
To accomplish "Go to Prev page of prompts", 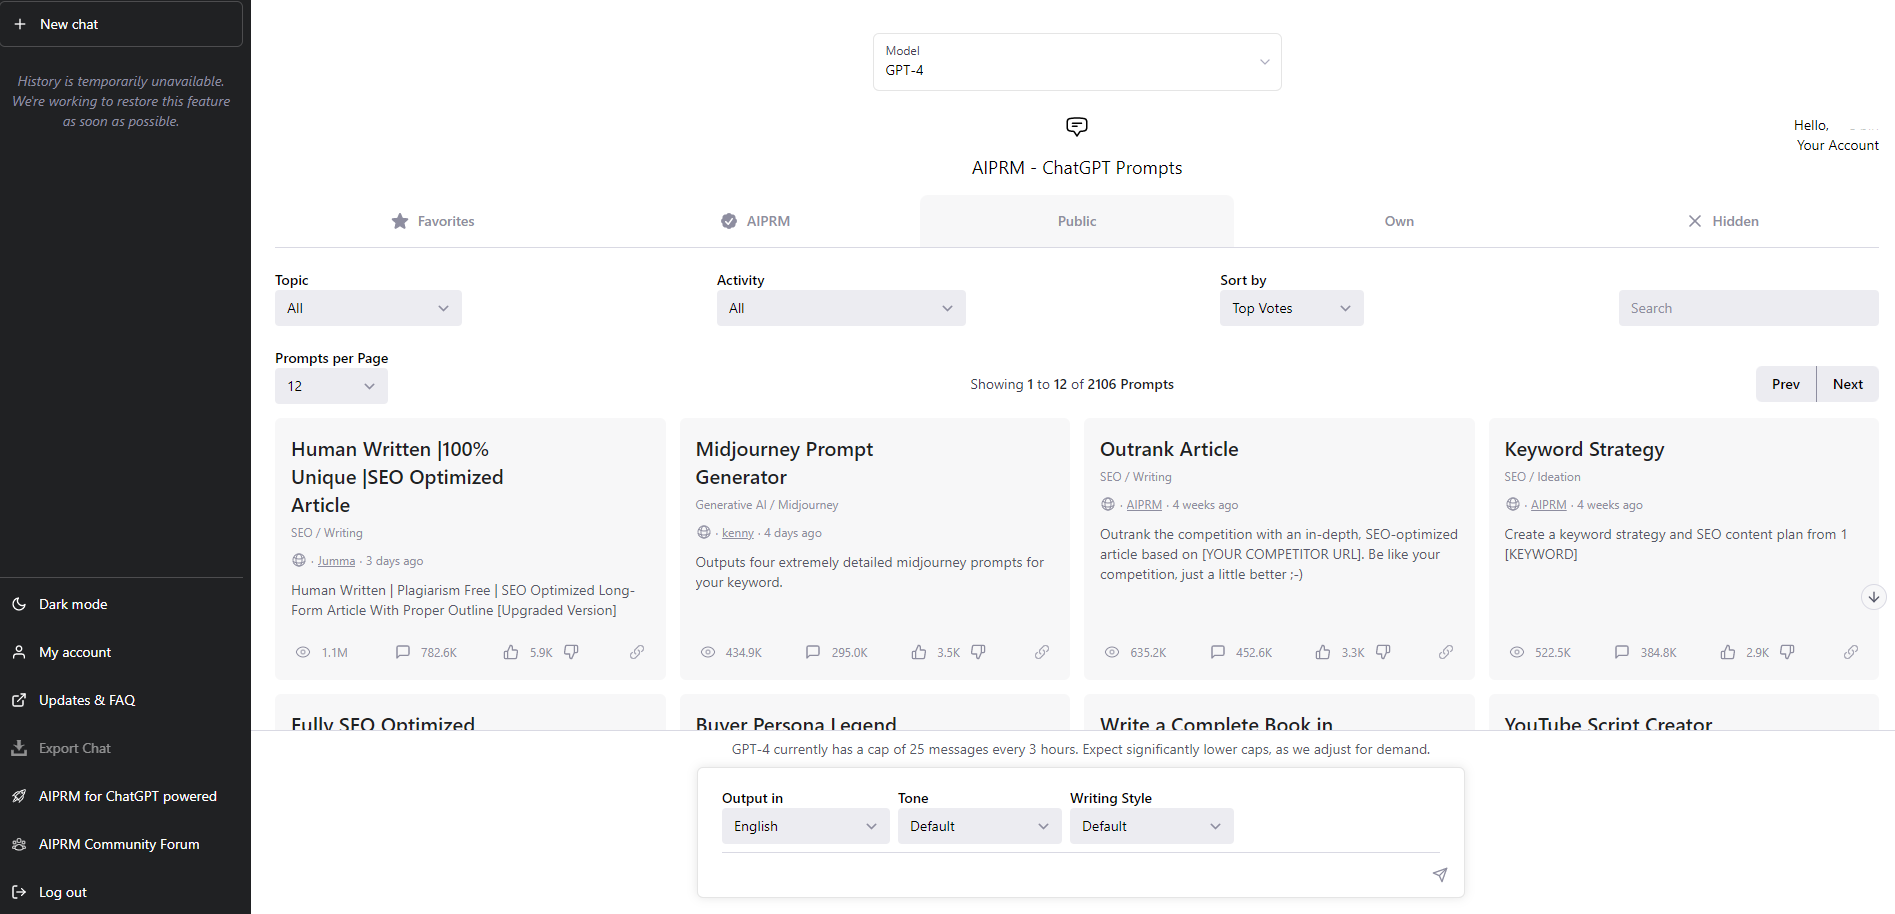I will pyautogui.click(x=1786, y=384).
